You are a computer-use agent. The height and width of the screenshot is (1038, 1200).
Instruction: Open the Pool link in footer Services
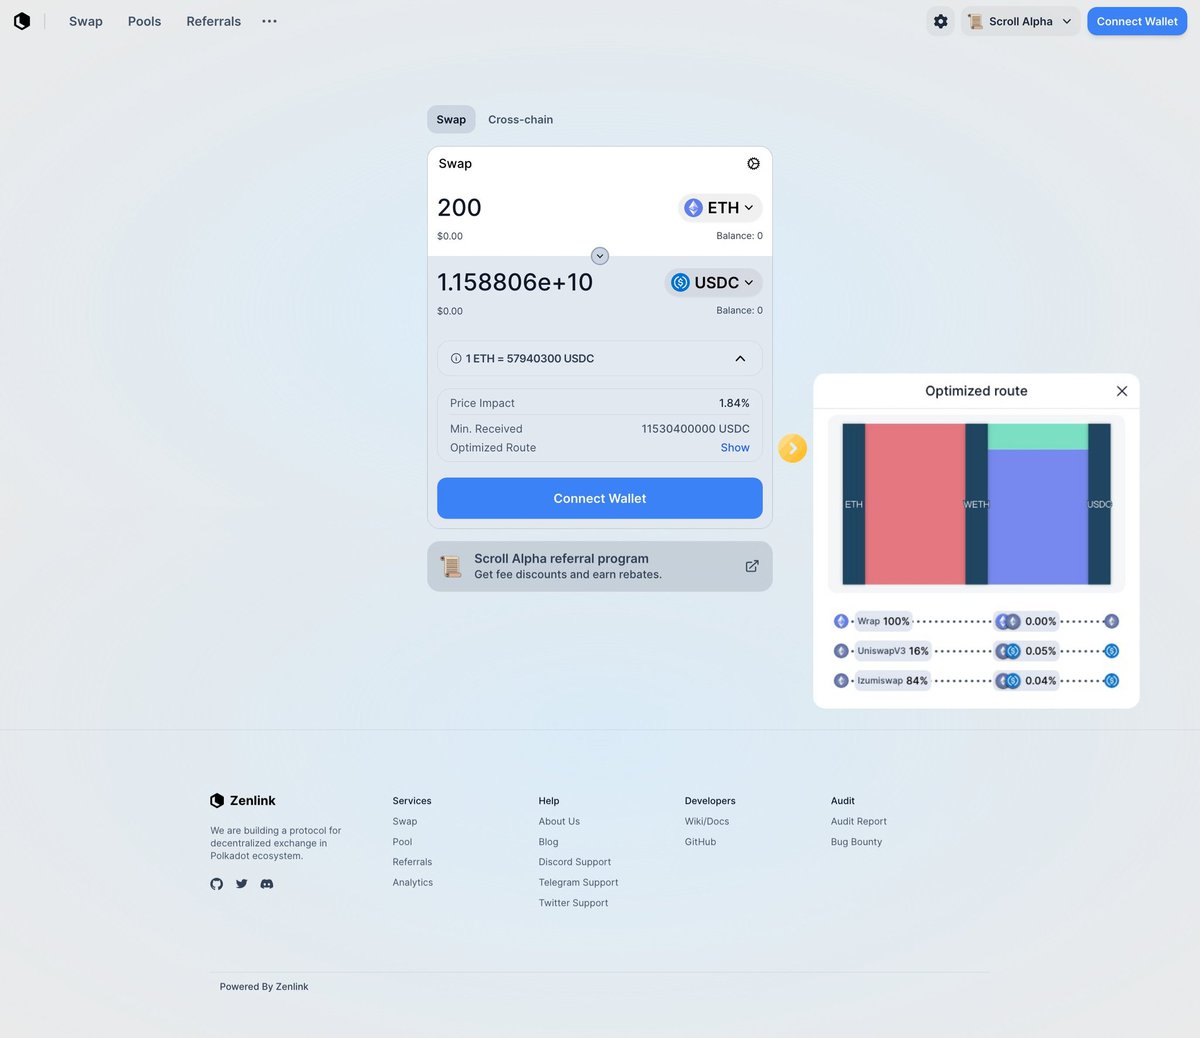coord(402,842)
